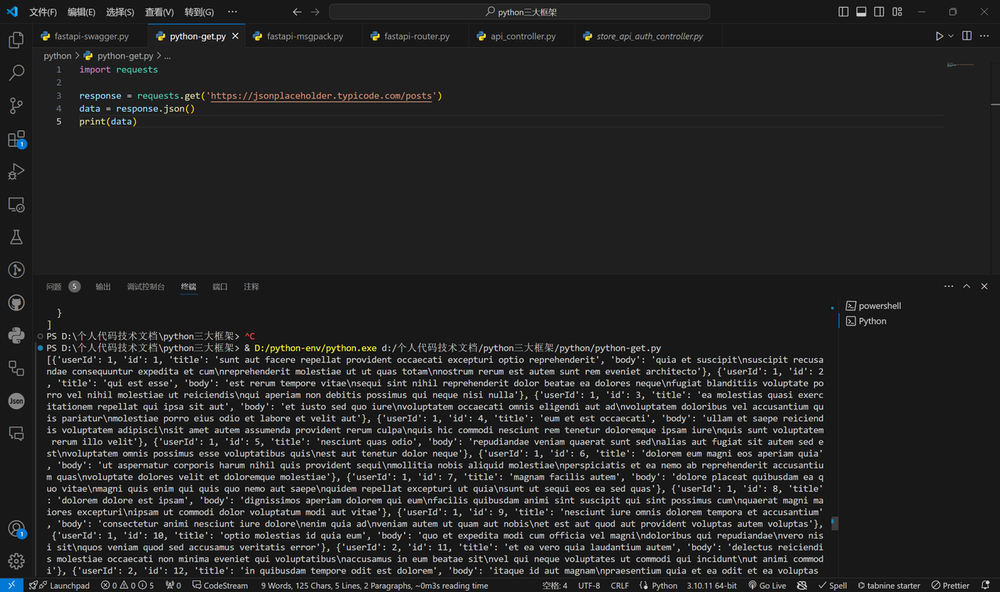Viewport: 1000px width, 592px height.
Task: Click the python三大框架 command center search box
Action: 518,12
